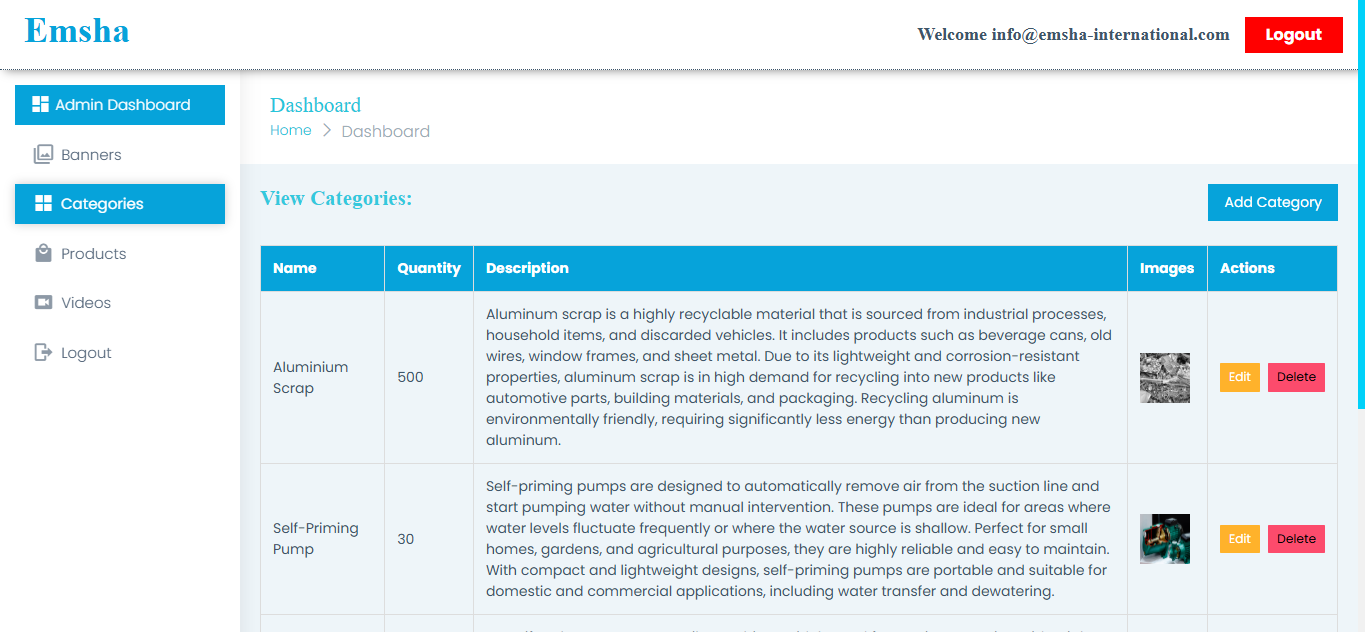Click the Emsha logo text
This screenshot has width=1365, height=632.
[x=77, y=31]
